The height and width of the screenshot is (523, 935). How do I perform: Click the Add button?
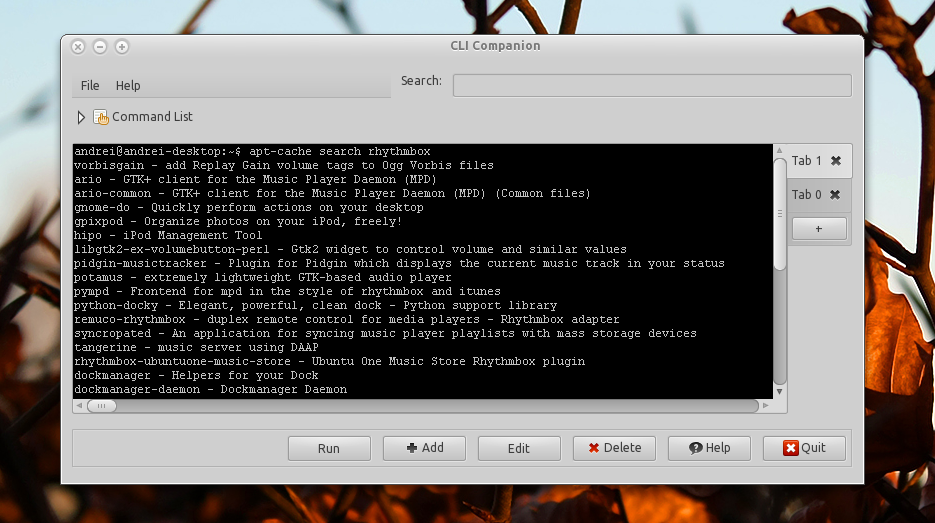(424, 448)
